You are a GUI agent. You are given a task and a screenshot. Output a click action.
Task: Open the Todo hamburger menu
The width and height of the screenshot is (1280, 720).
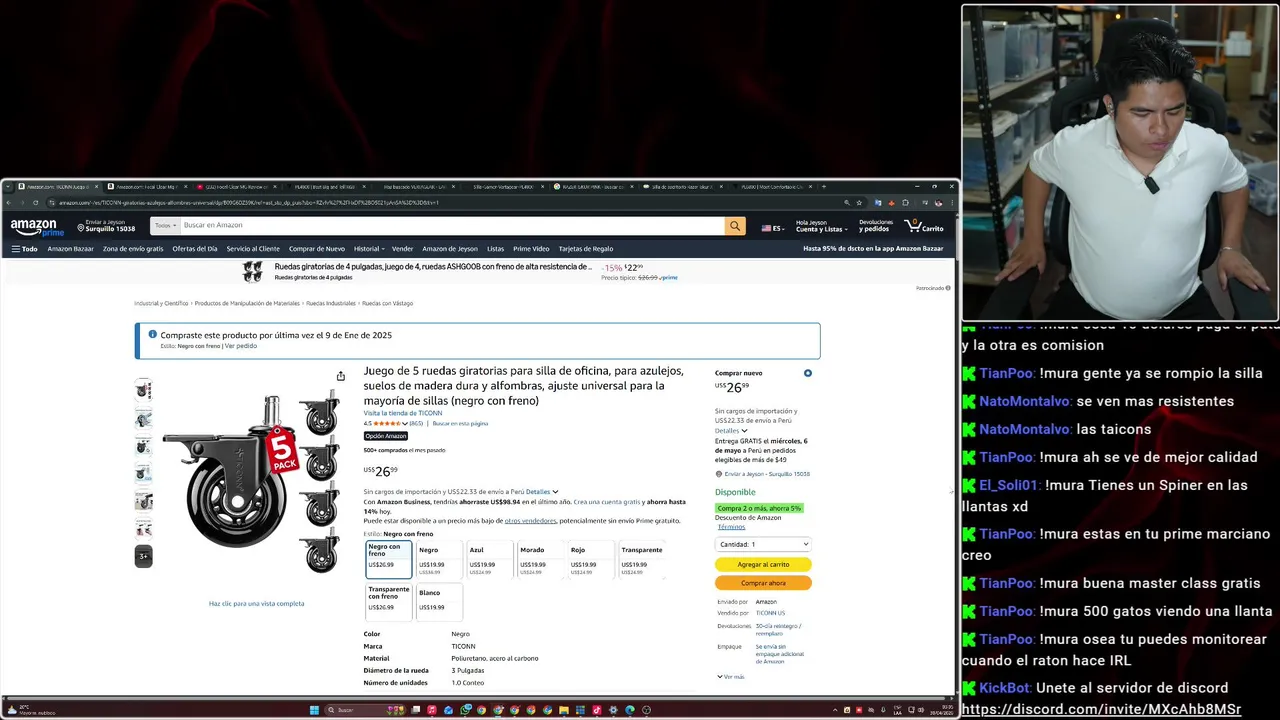[24, 249]
